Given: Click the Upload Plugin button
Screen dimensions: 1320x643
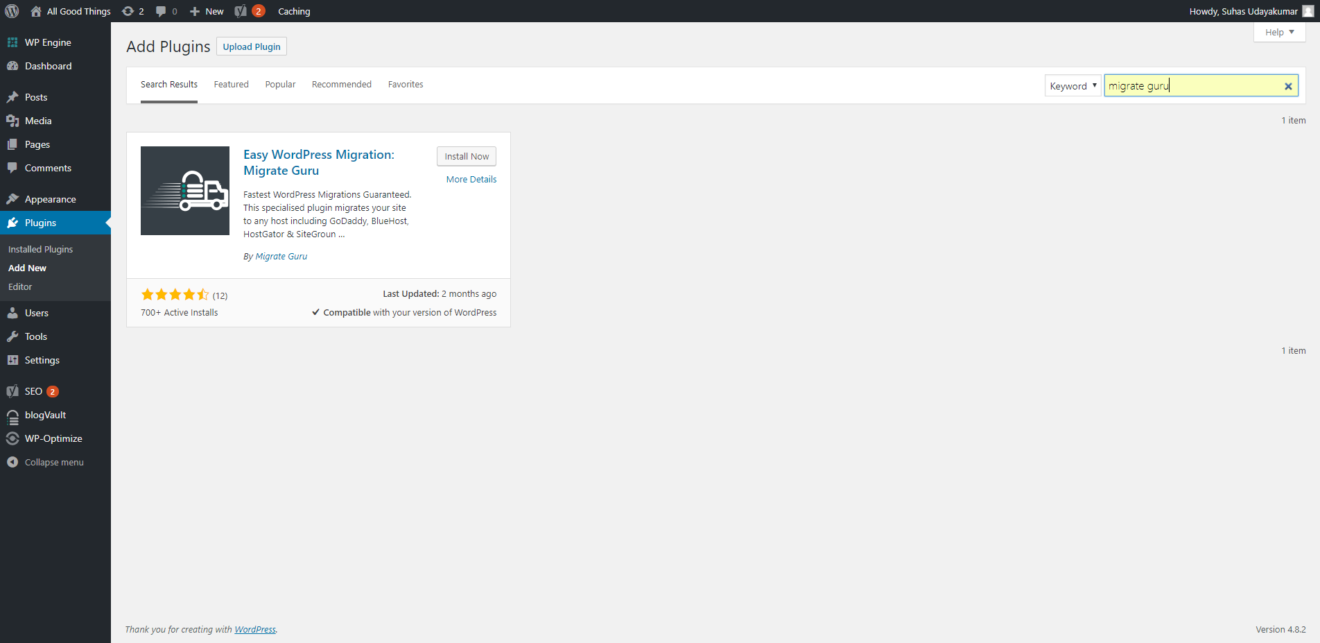Looking at the screenshot, I should (x=251, y=47).
